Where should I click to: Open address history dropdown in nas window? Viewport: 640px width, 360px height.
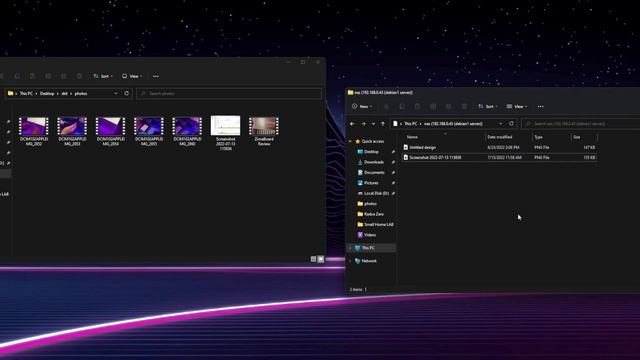pyautogui.click(x=501, y=124)
